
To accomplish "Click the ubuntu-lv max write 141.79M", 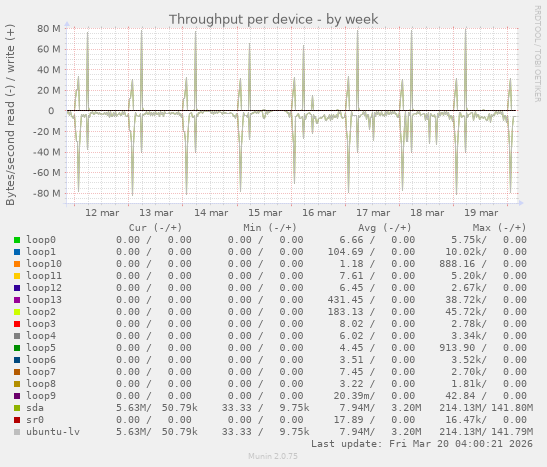I will [512, 431].
